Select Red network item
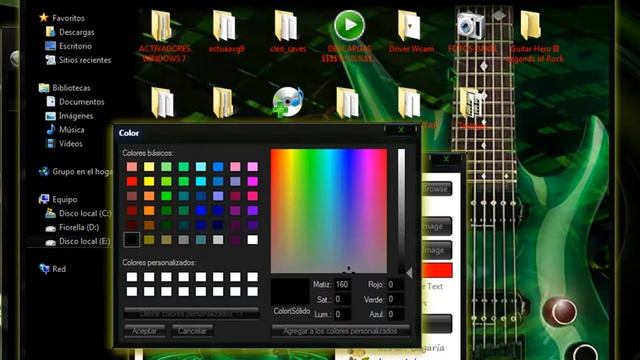Screen dimensions: 640x360 pyautogui.click(x=52, y=269)
